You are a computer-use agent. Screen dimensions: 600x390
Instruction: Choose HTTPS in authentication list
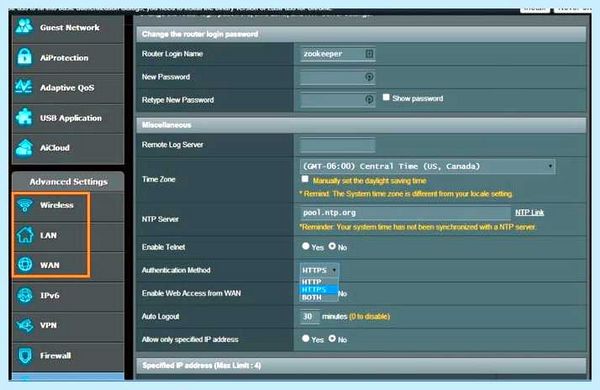319,289
